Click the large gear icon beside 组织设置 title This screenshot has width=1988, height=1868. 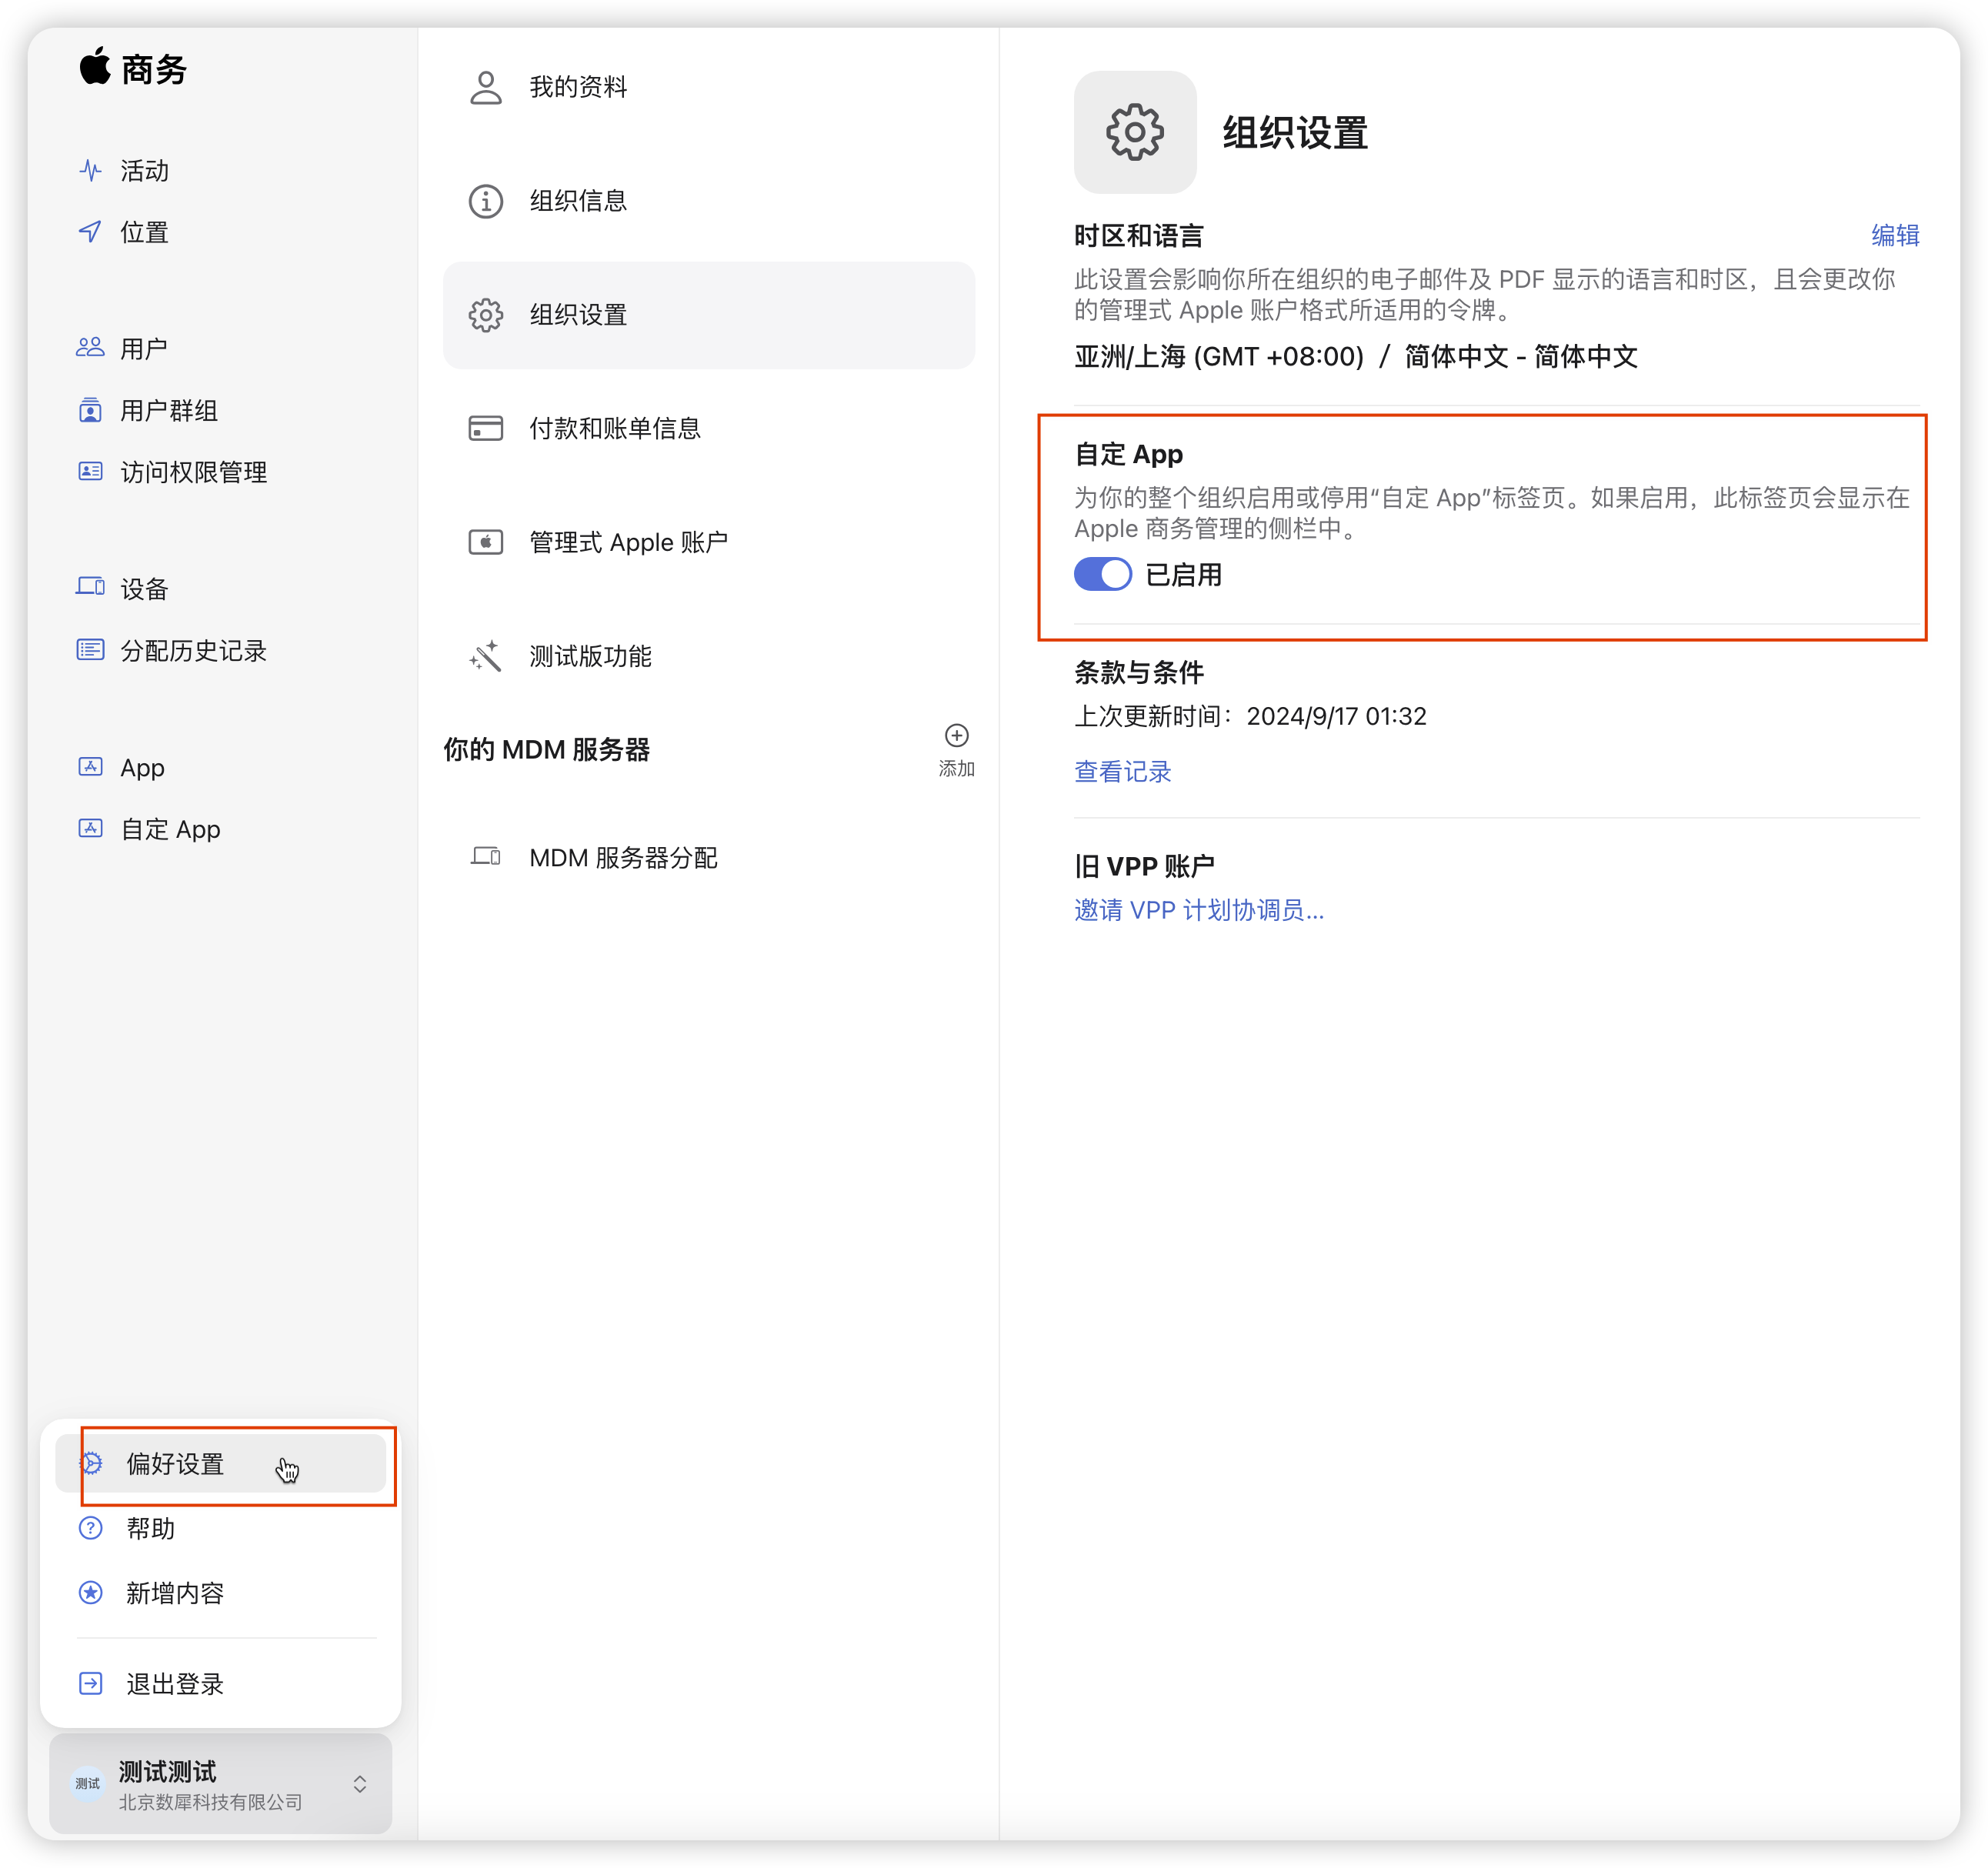pyautogui.click(x=1135, y=132)
